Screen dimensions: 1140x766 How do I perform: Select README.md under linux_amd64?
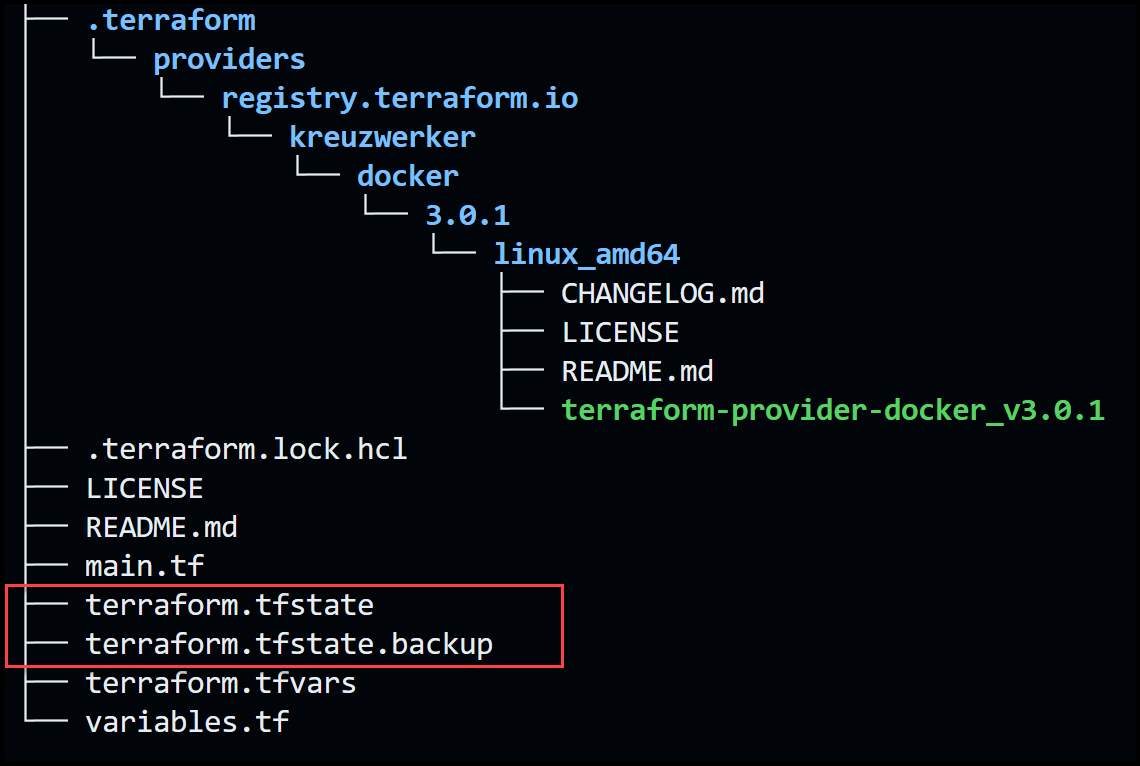[638, 371]
